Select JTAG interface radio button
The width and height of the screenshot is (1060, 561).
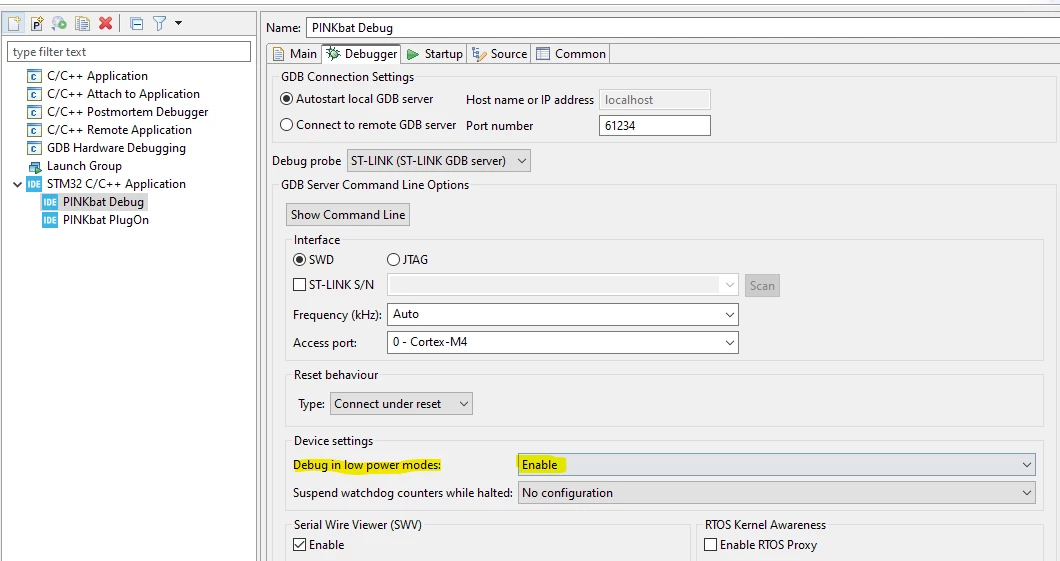pyautogui.click(x=393, y=260)
